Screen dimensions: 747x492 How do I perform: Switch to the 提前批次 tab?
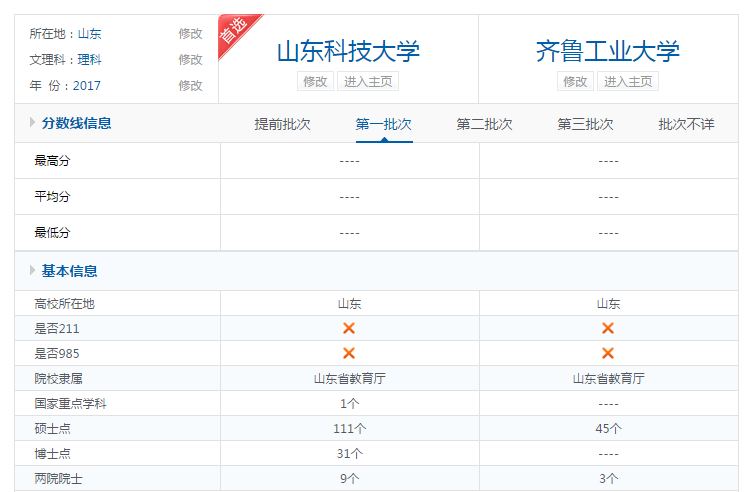pyautogui.click(x=283, y=124)
